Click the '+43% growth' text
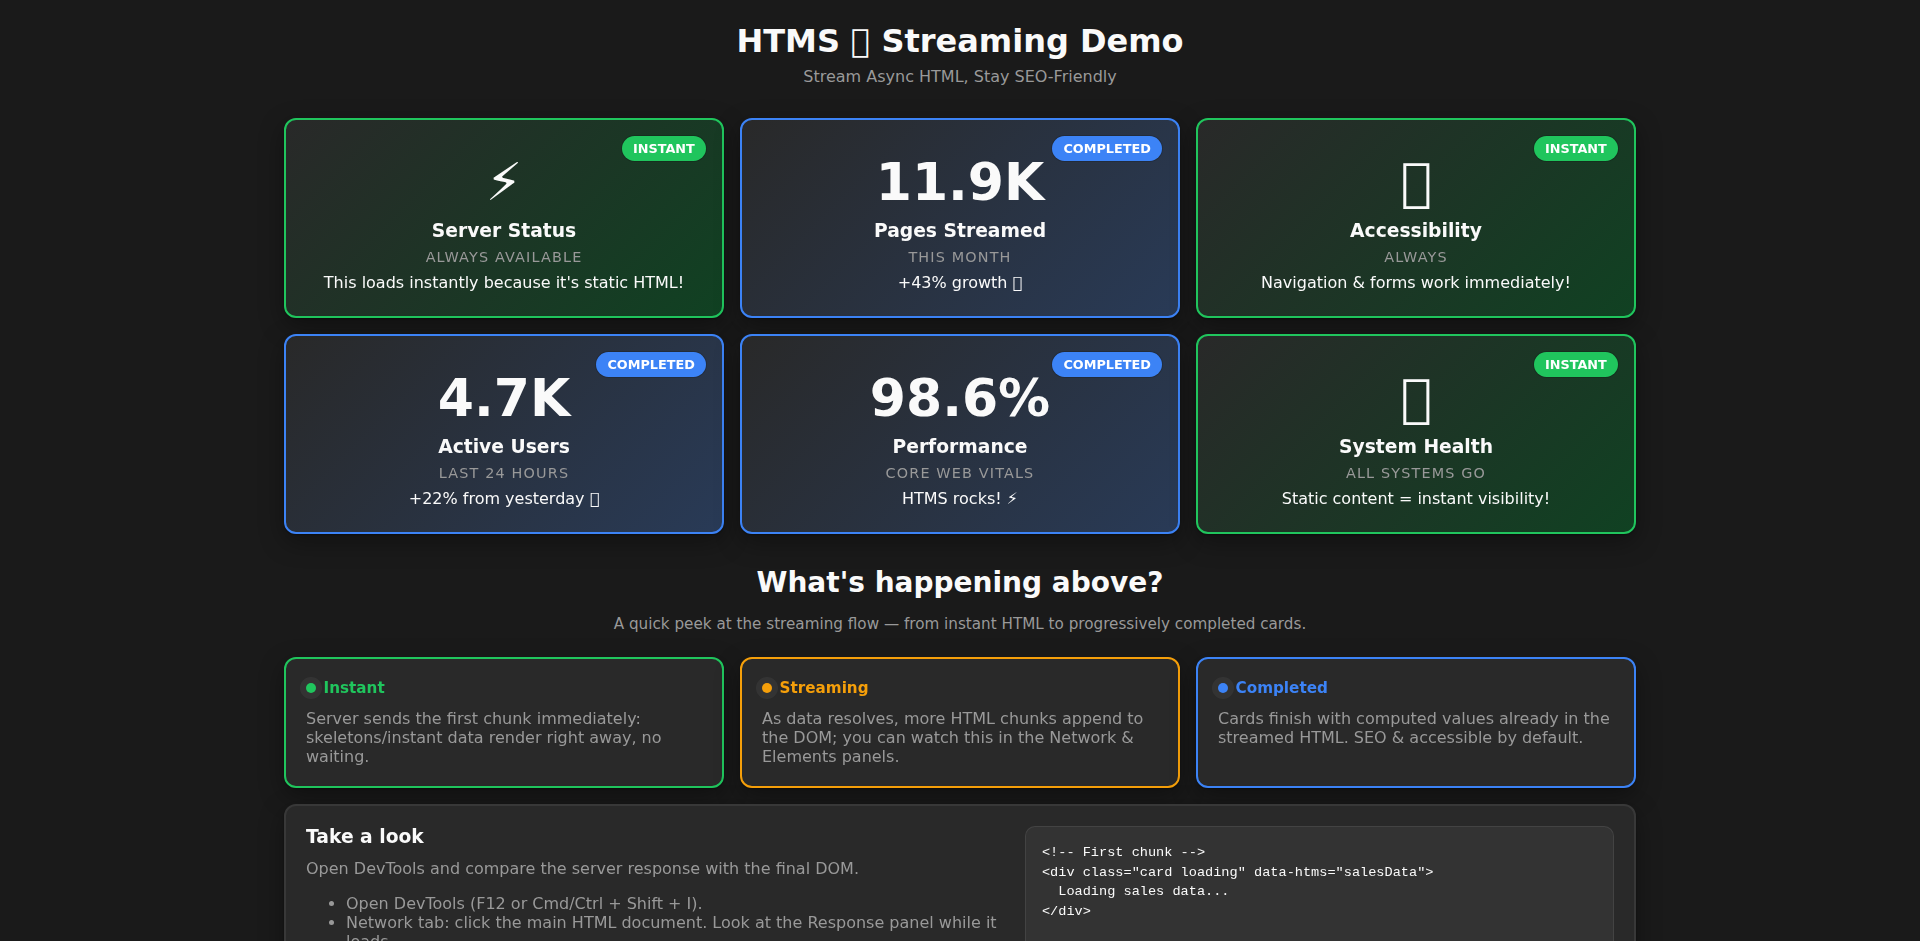Viewport: 1920px width, 941px height. [x=960, y=283]
